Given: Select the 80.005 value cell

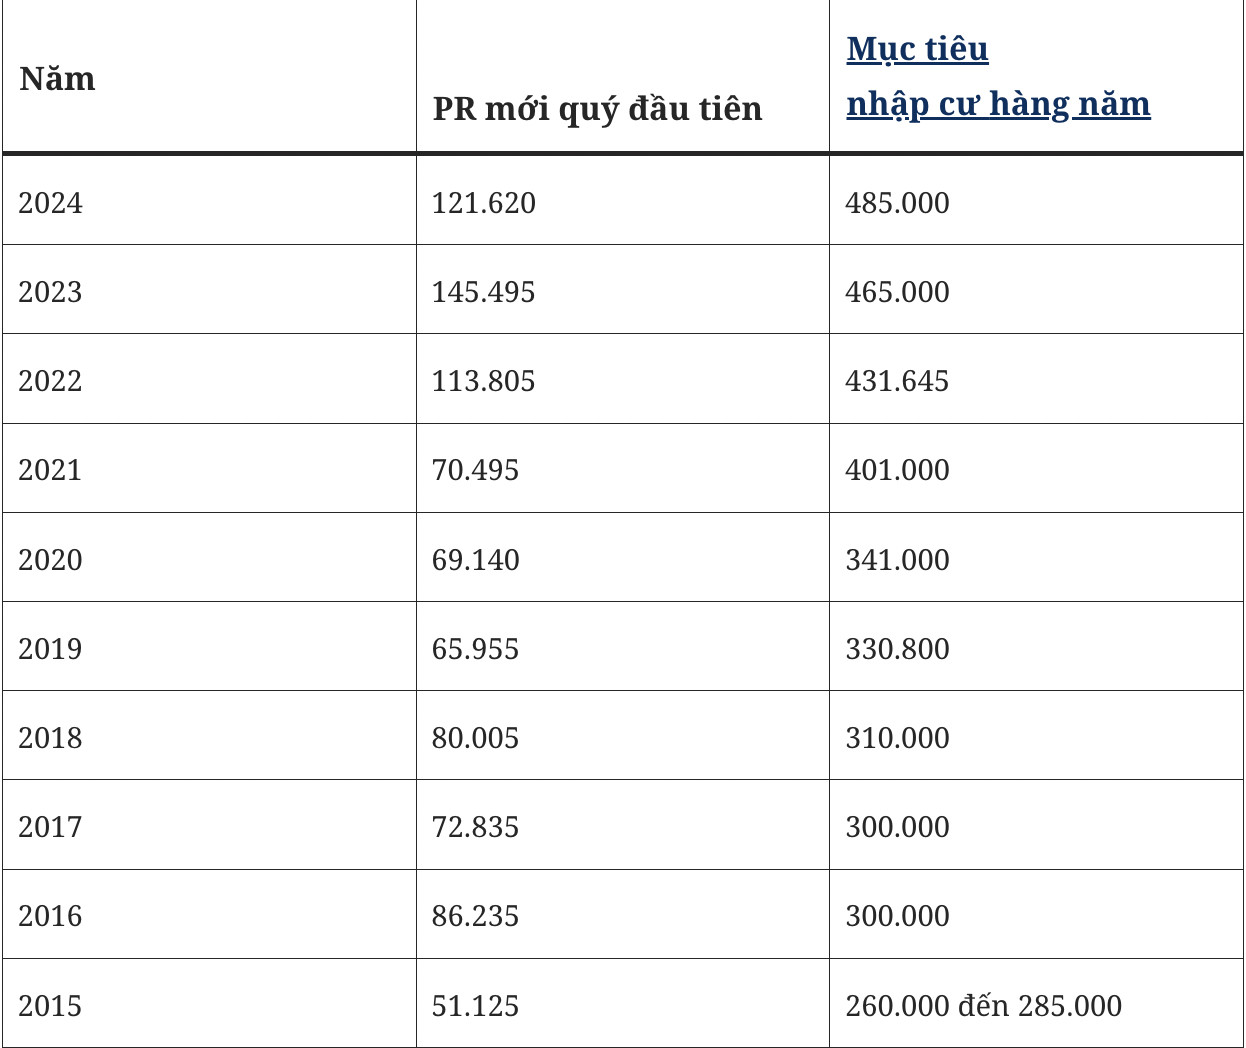Looking at the screenshot, I should 623,735.
